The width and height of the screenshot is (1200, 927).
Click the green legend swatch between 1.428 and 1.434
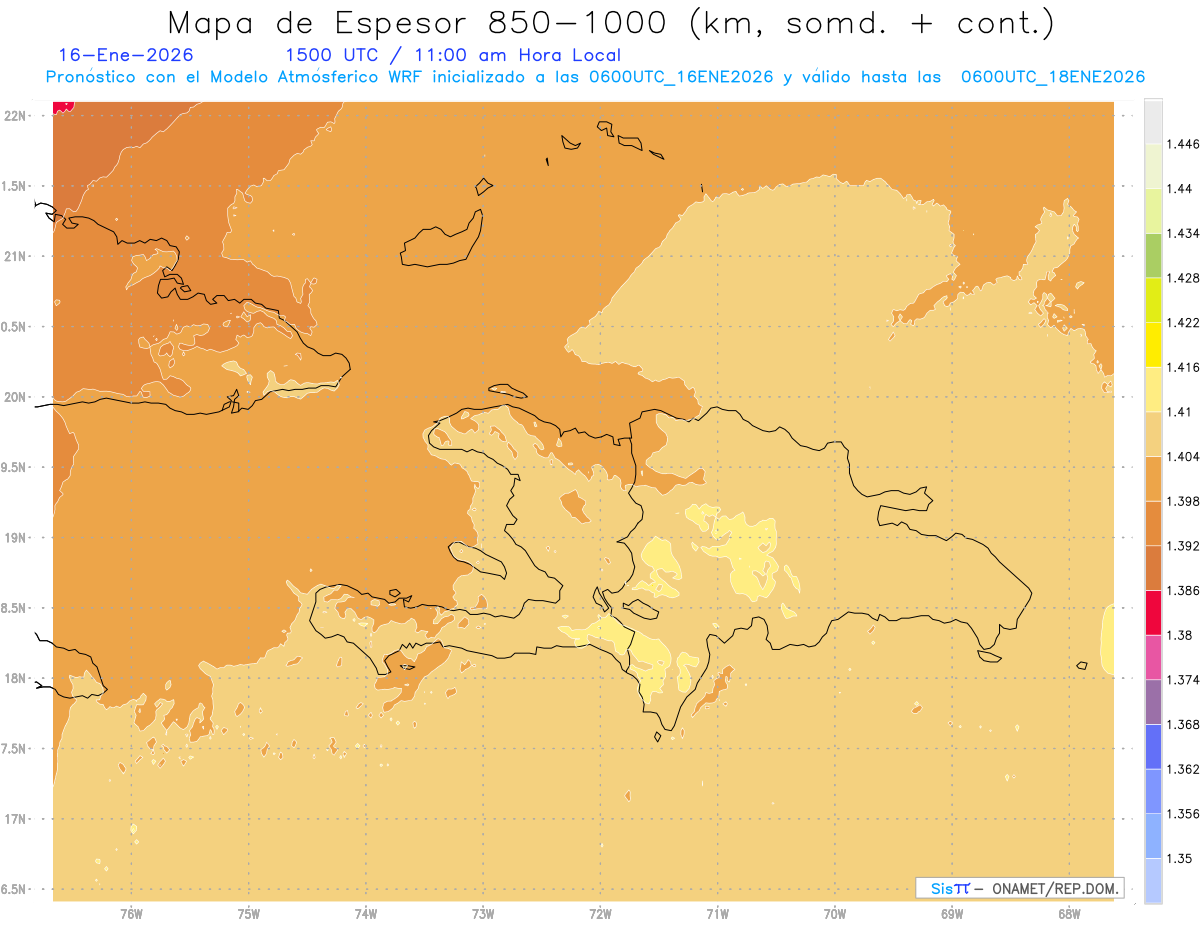pyautogui.click(x=1153, y=255)
